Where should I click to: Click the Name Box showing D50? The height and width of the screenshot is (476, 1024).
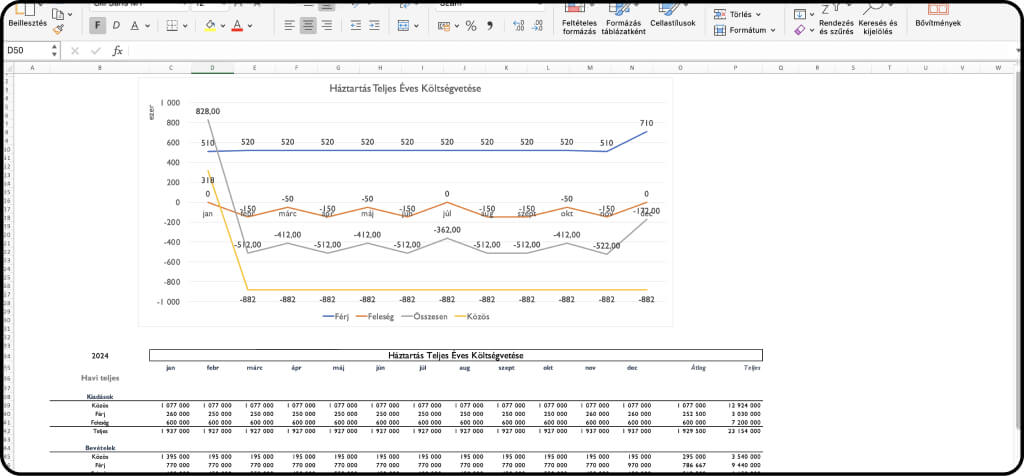[30, 50]
